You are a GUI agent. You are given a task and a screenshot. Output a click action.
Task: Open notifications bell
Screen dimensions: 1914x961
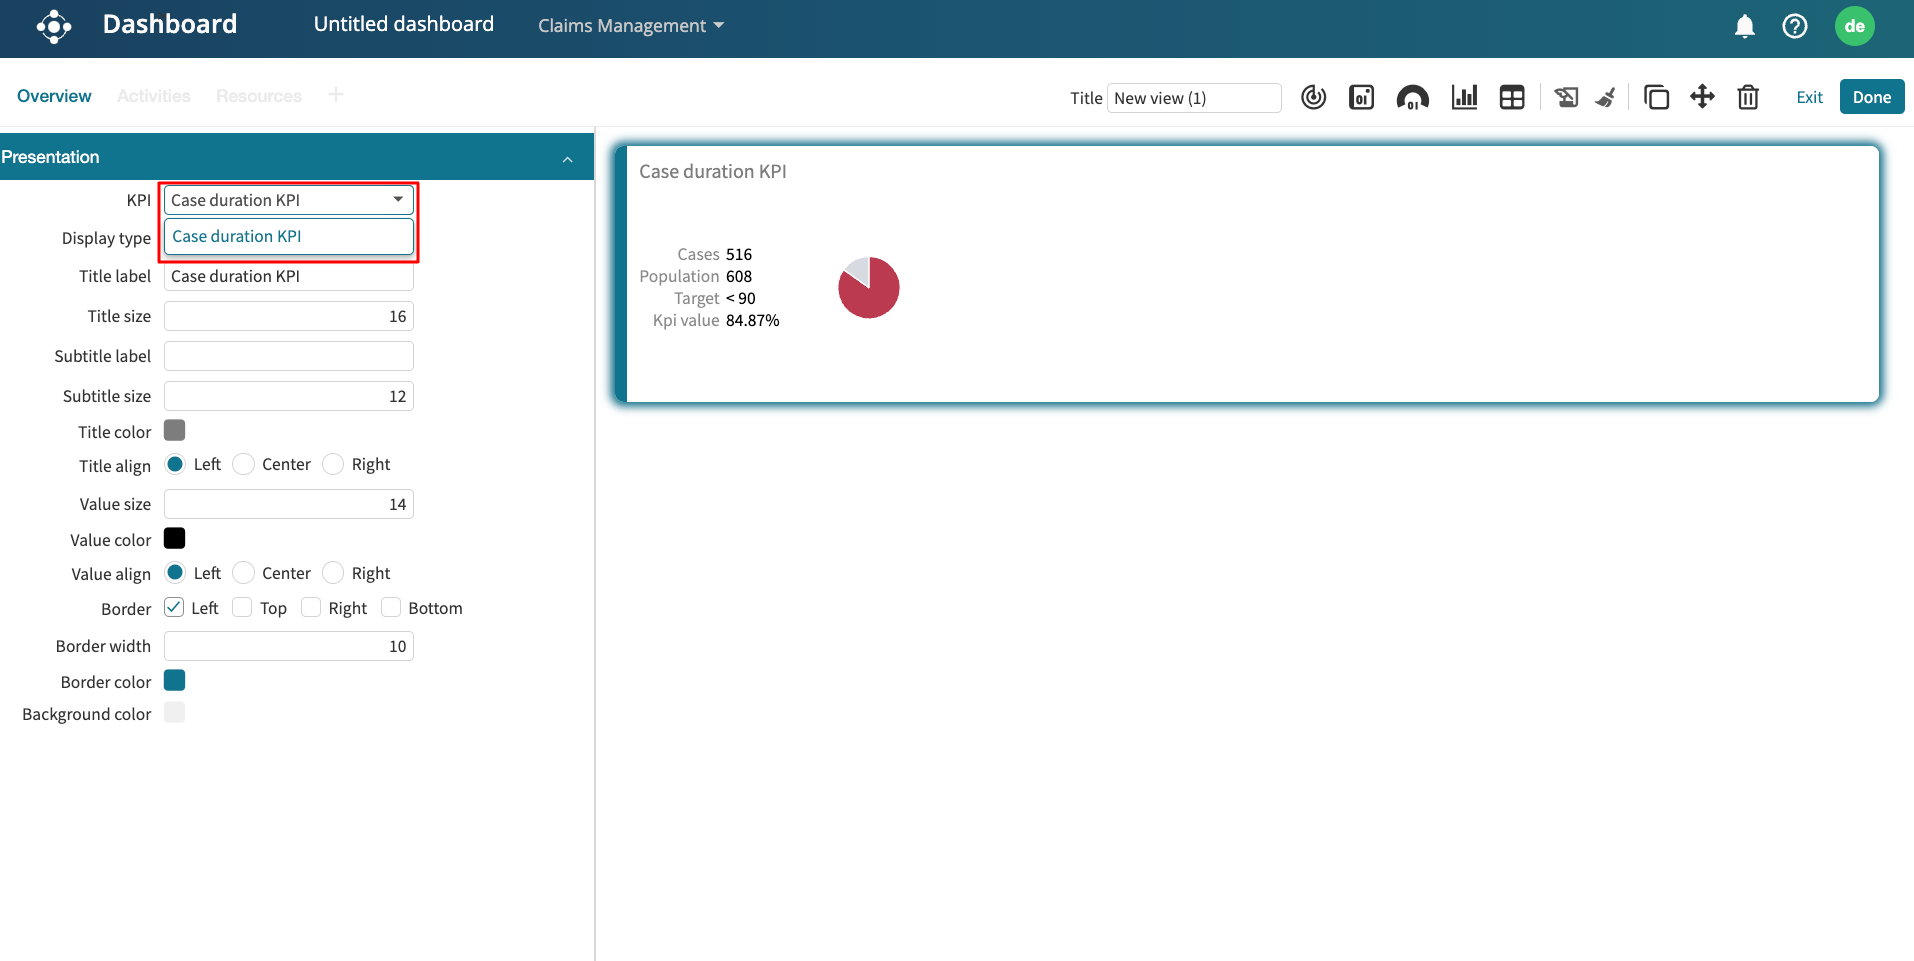1745,26
